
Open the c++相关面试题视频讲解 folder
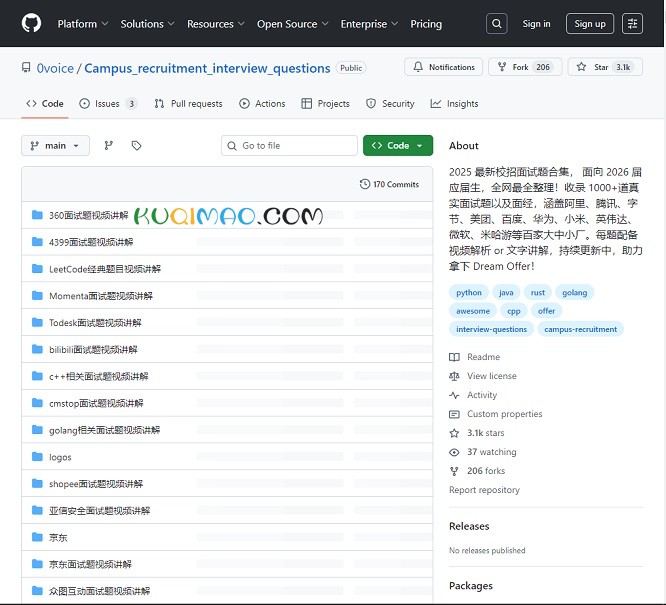(99, 376)
